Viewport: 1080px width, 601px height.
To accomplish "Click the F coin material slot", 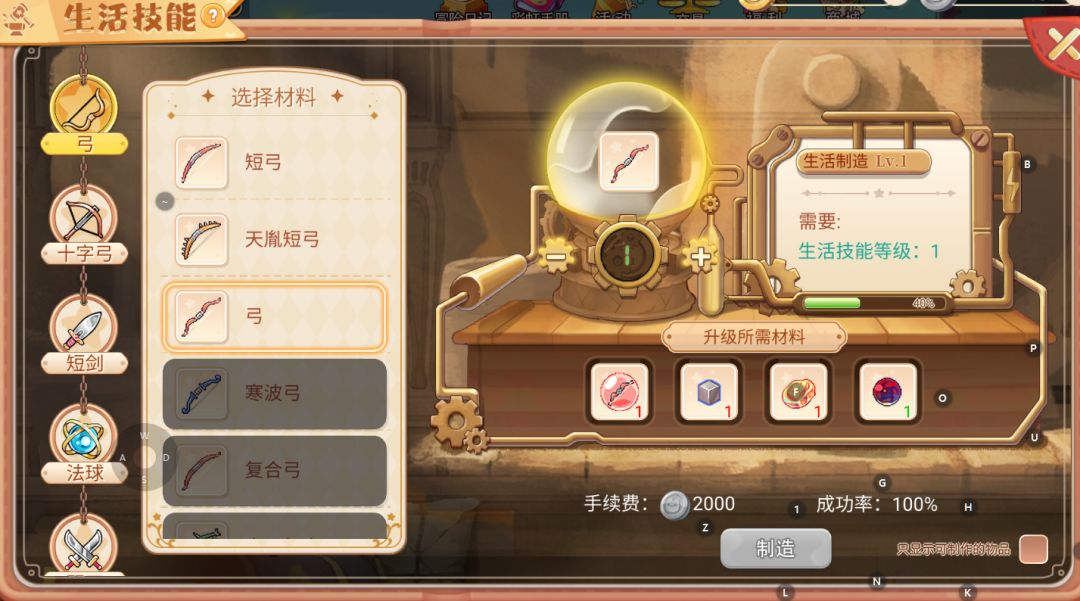I will [x=798, y=391].
